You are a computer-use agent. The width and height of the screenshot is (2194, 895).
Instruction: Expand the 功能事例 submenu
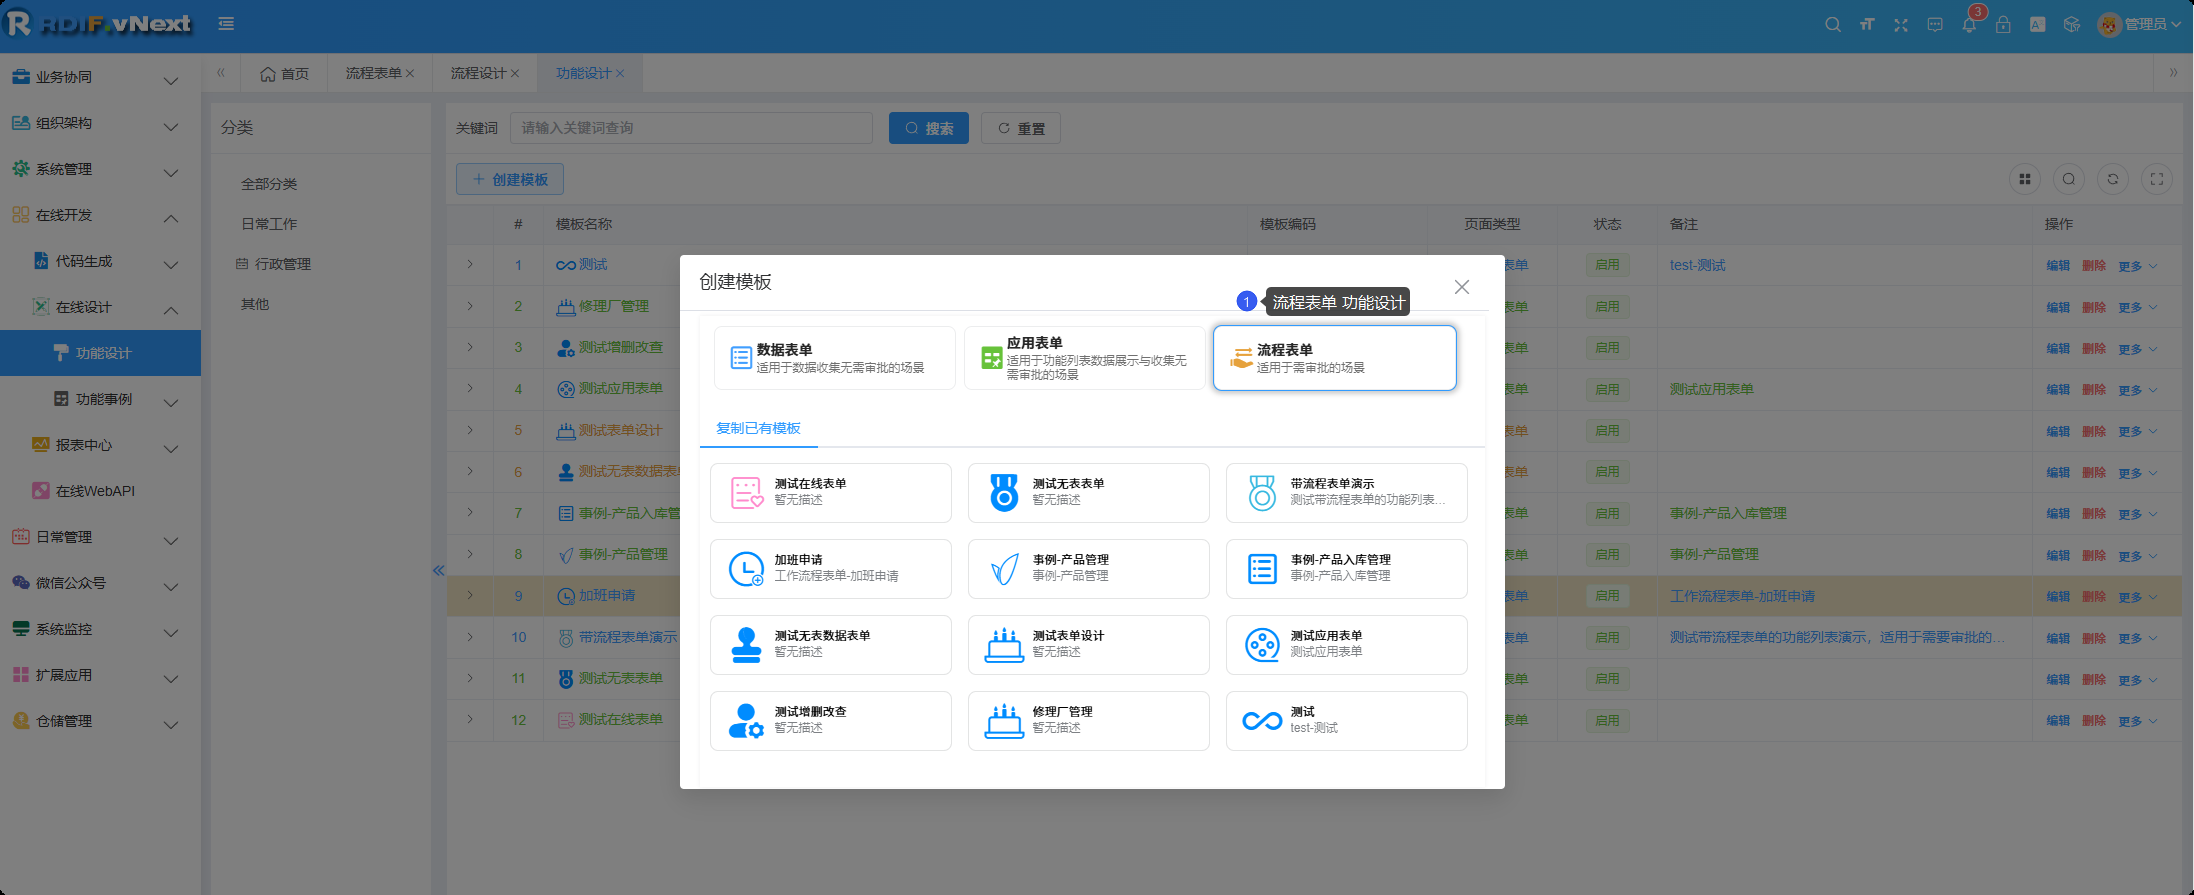(100, 399)
